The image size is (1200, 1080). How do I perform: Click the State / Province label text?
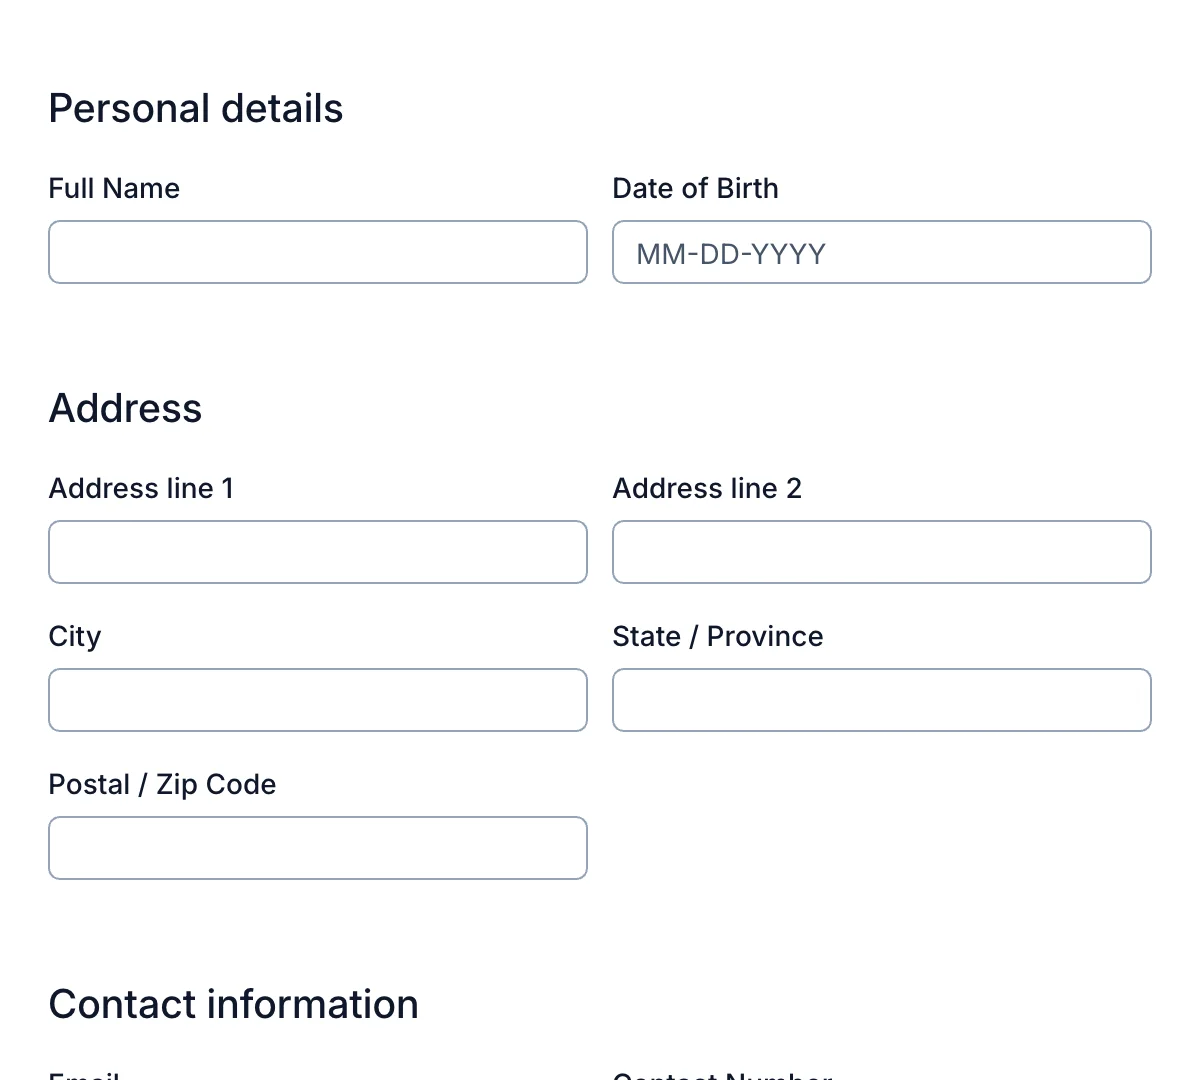pos(717,636)
